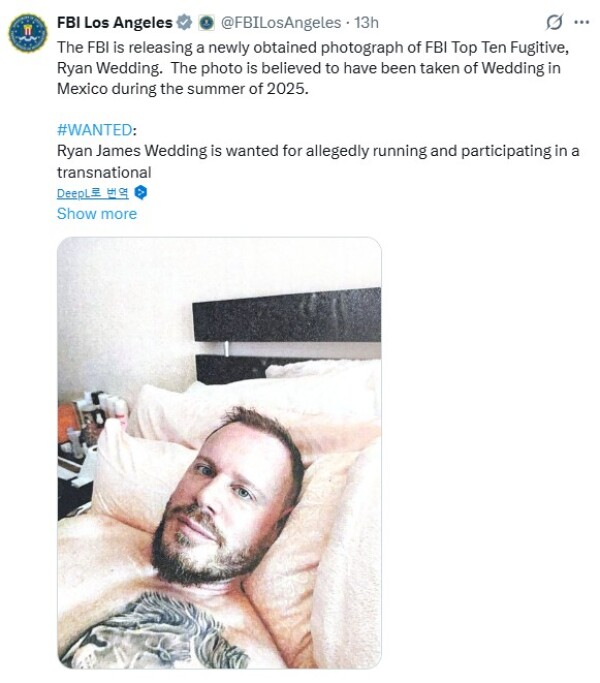
Task: Open the FBI Los Angeles profile avatar
Action: click(28, 33)
